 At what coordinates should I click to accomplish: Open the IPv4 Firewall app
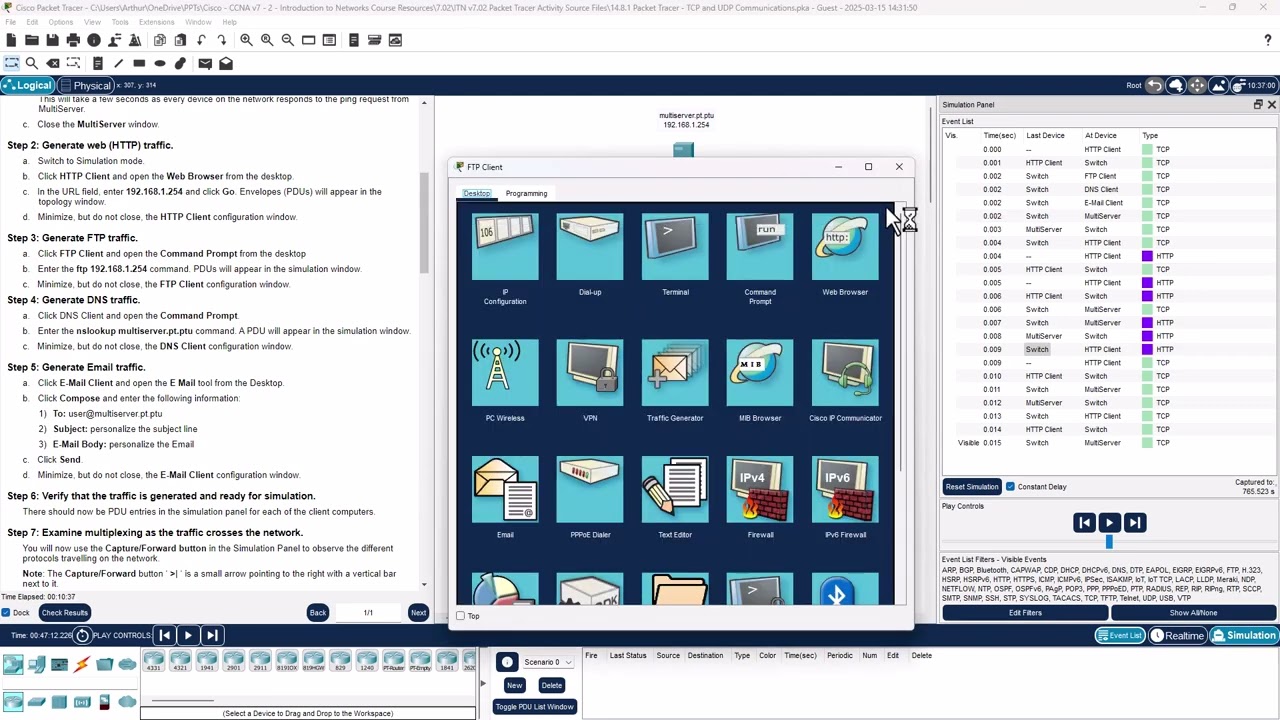(760, 490)
